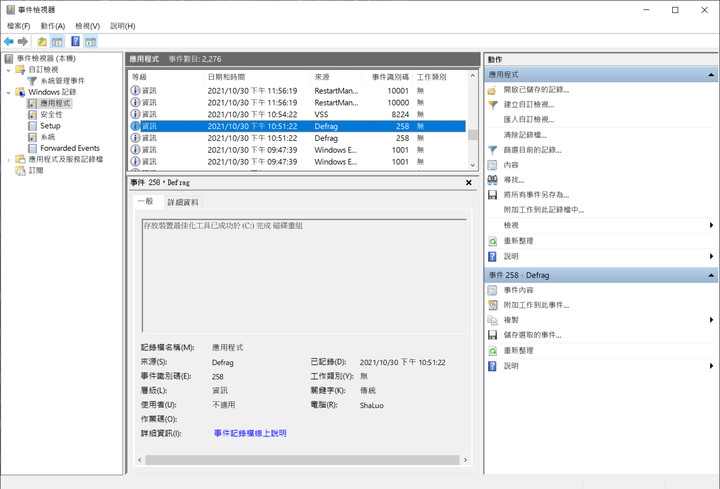This screenshot has height=489, width=720.
Task: Click 附加工作到此事件 action
Action: 536,305
